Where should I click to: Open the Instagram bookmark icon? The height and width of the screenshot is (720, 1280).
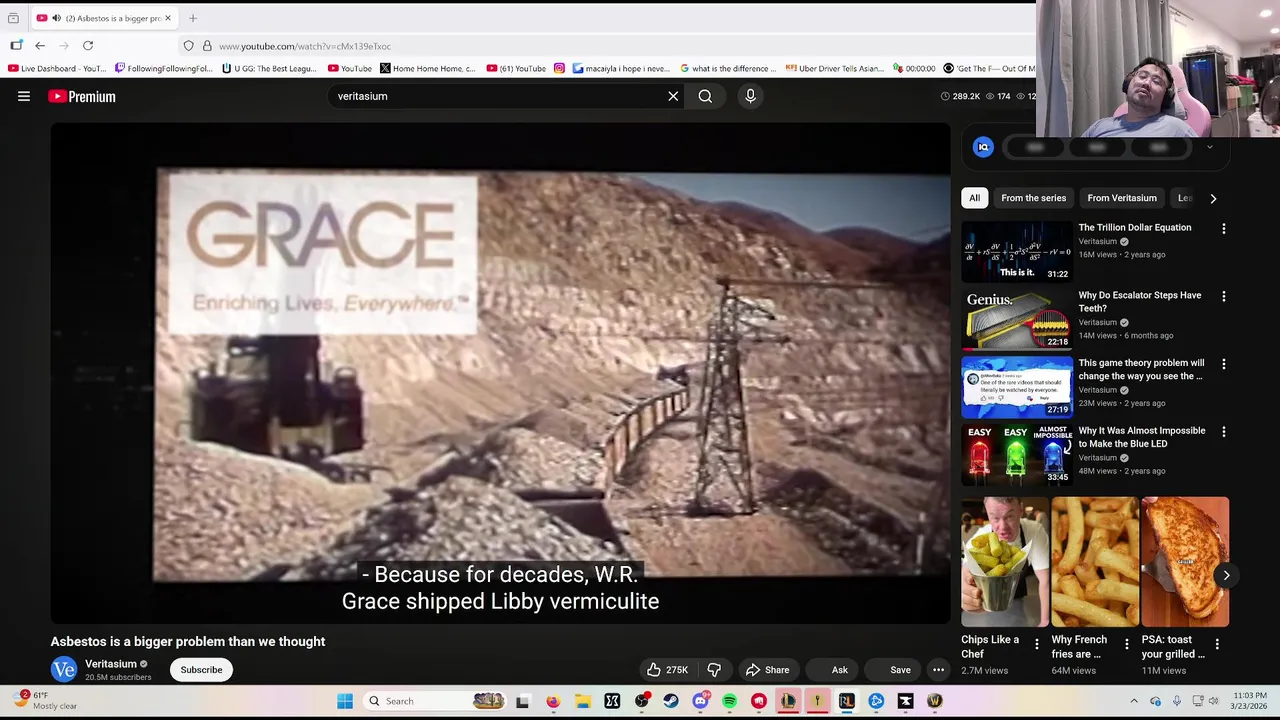coord(559,68)
